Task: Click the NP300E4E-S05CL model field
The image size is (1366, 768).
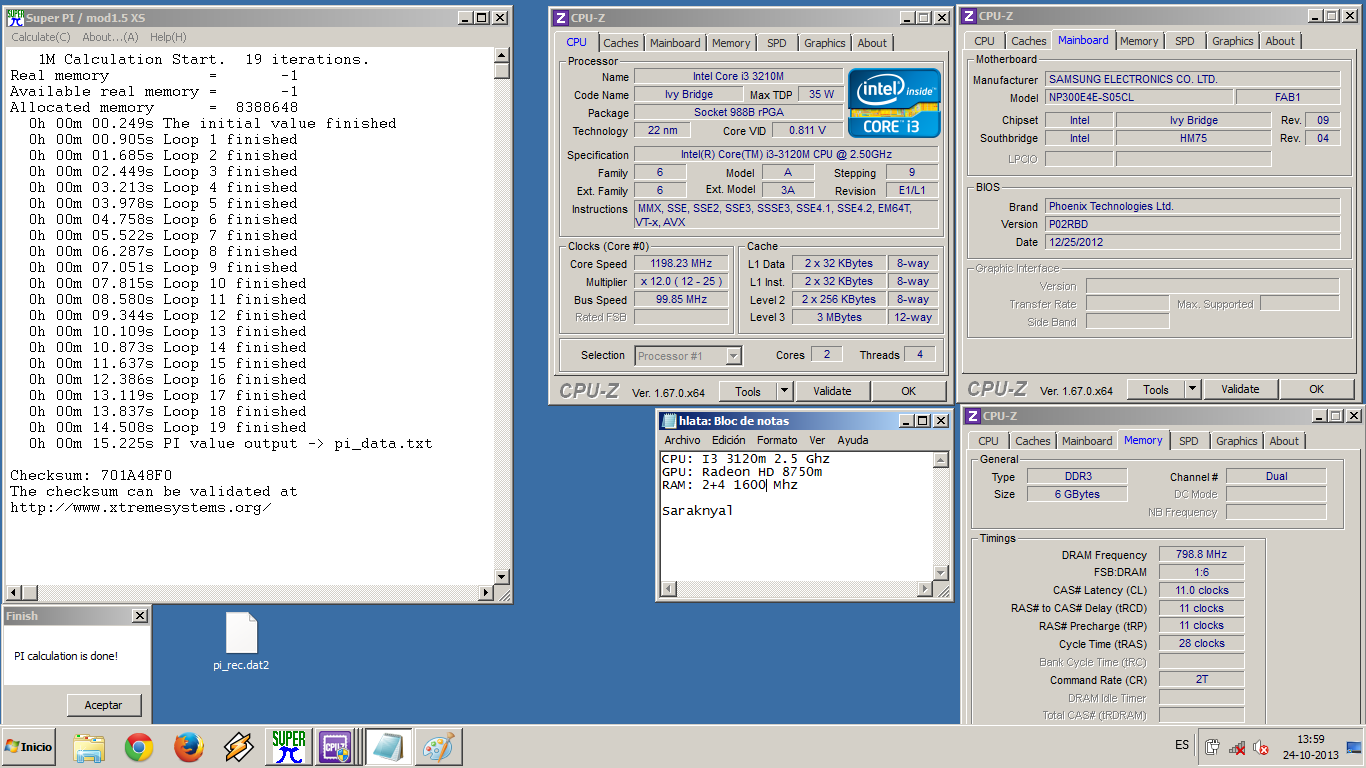Action: coord(1138,98)
